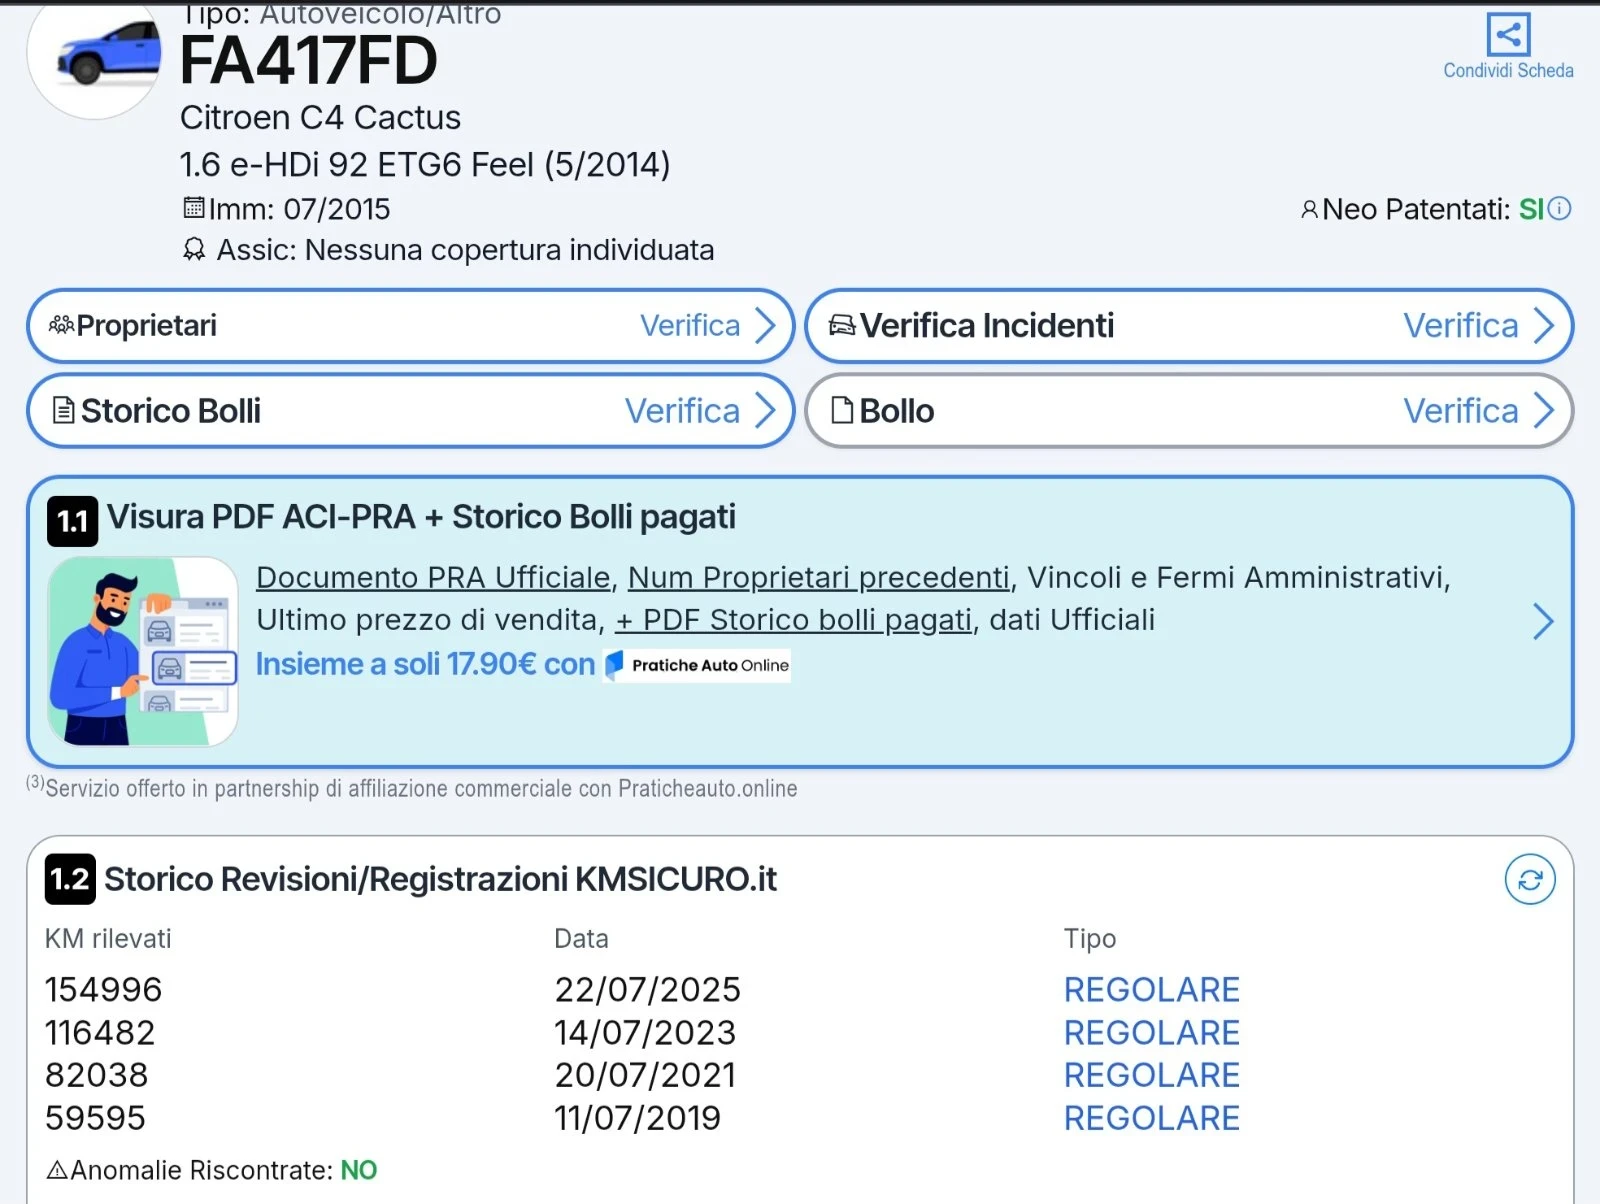Viewport: 1600px width, 1204px height.
Task: Click REGOLARE for 20/07/2021 revision
Action: pyautogui.click(x=1152, y=1075)
